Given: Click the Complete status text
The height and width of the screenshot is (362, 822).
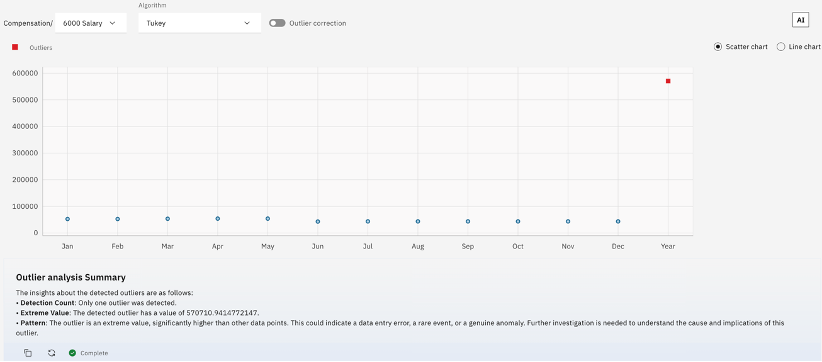Looking at the screenshot, I should coord(94,354).
